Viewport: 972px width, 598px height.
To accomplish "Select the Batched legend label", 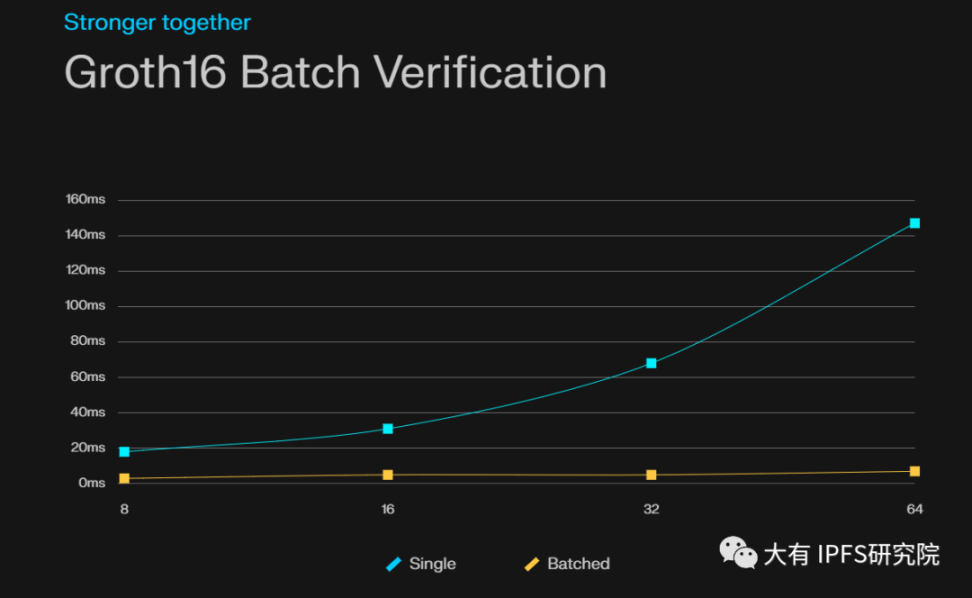I will pyautogui.click(x=578, y=564).
